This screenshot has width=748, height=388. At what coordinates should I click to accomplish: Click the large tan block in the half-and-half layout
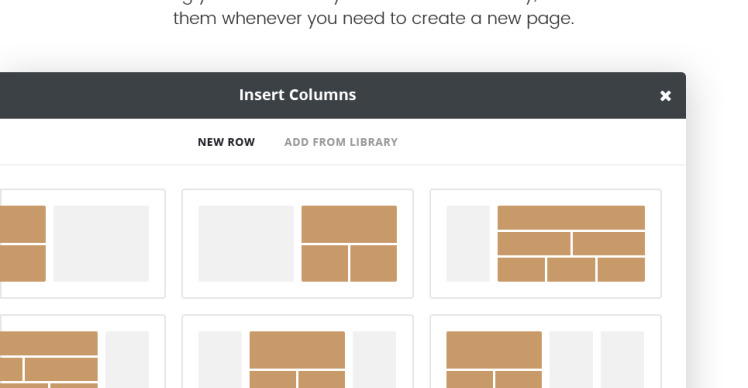coord(349,224)
